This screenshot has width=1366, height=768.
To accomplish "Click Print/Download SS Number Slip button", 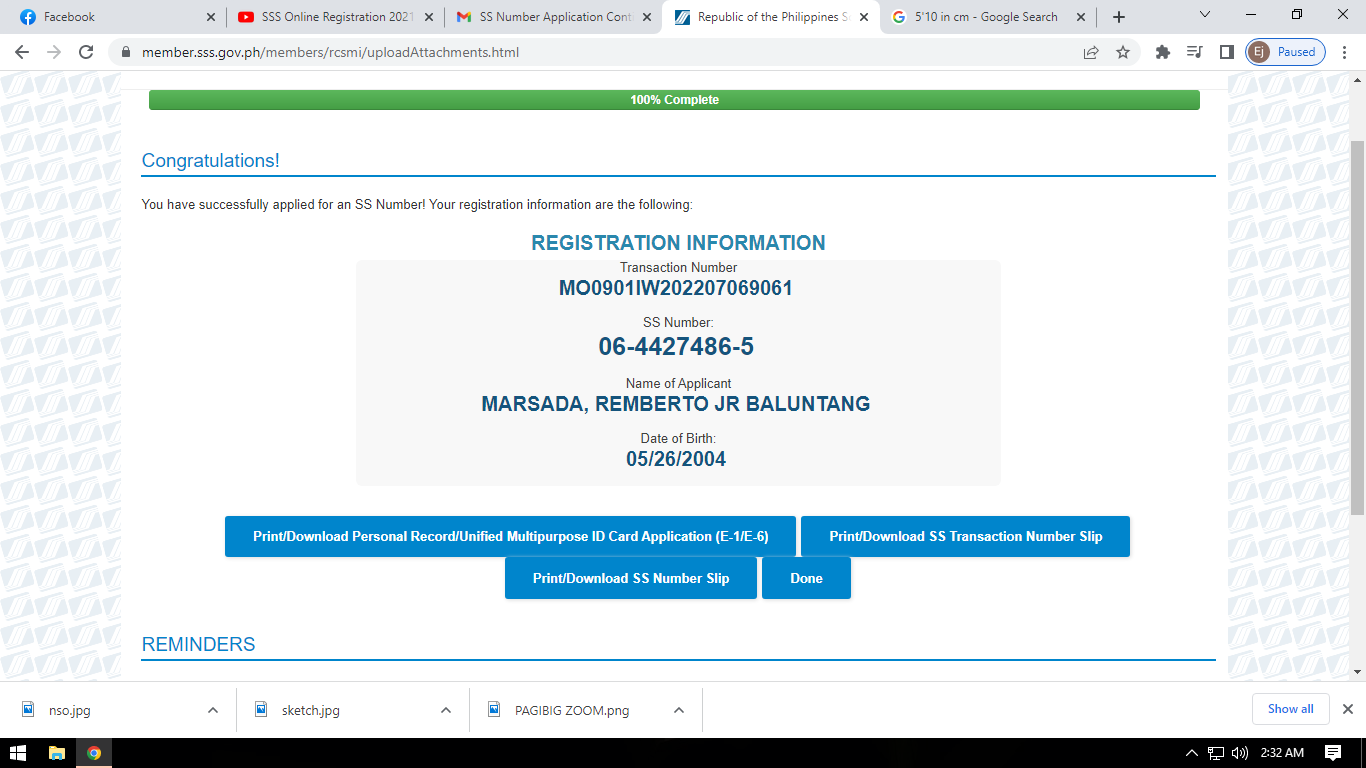I will pos(630,578).
